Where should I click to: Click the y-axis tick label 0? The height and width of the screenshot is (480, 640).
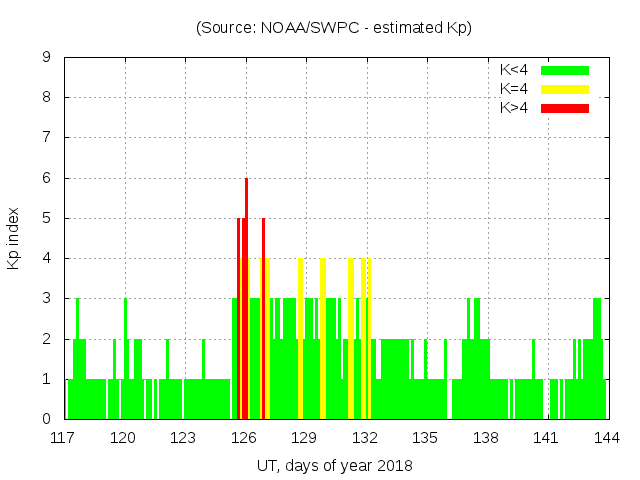tap(47, 419)
